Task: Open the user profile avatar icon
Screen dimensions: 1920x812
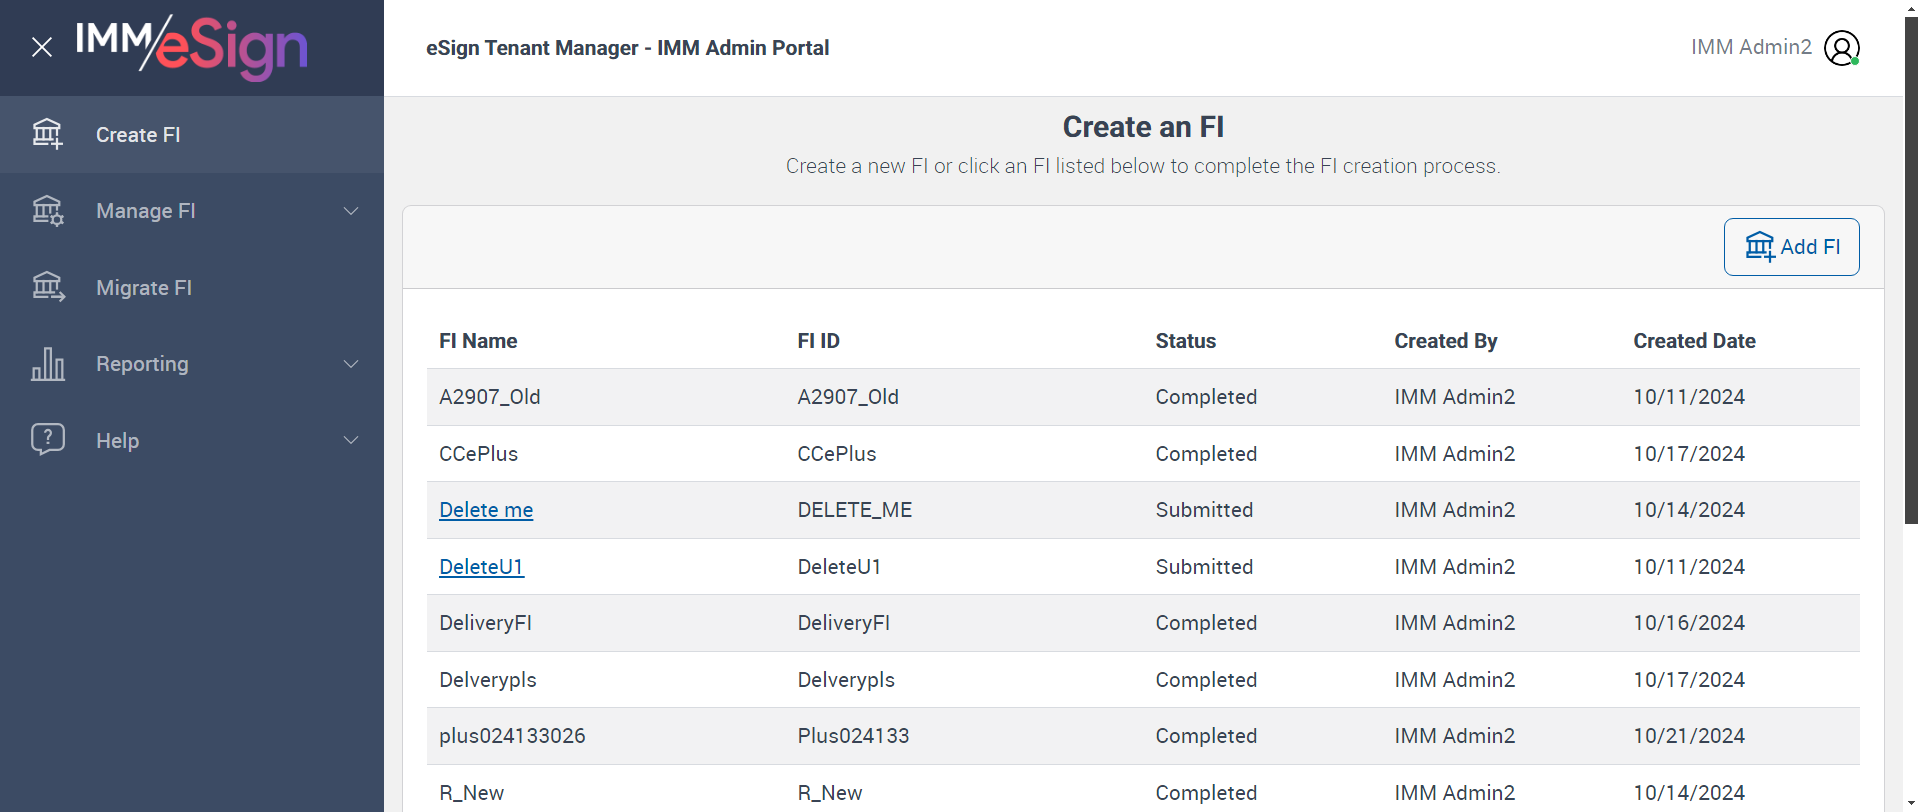Action: 1841,48
